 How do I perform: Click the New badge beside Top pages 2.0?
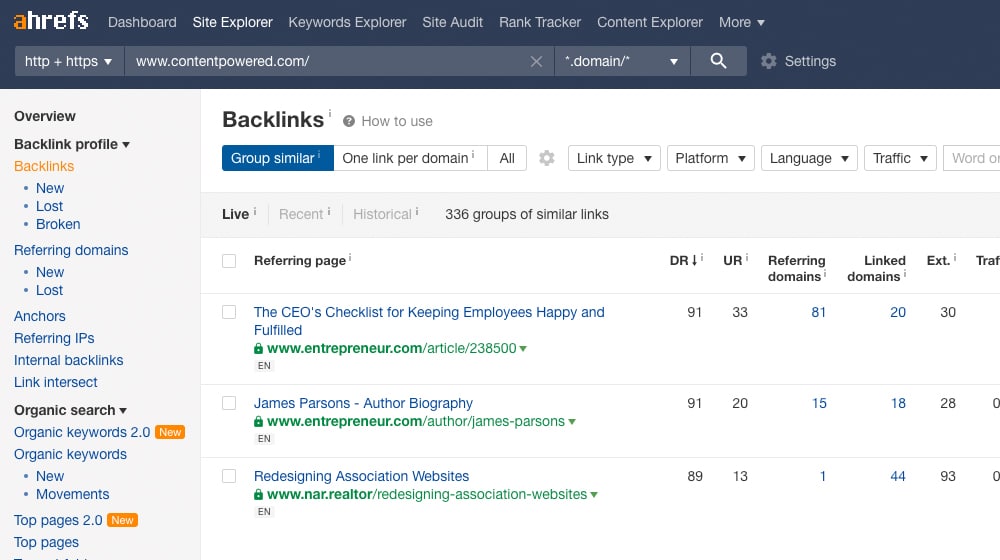coord(122,520)
